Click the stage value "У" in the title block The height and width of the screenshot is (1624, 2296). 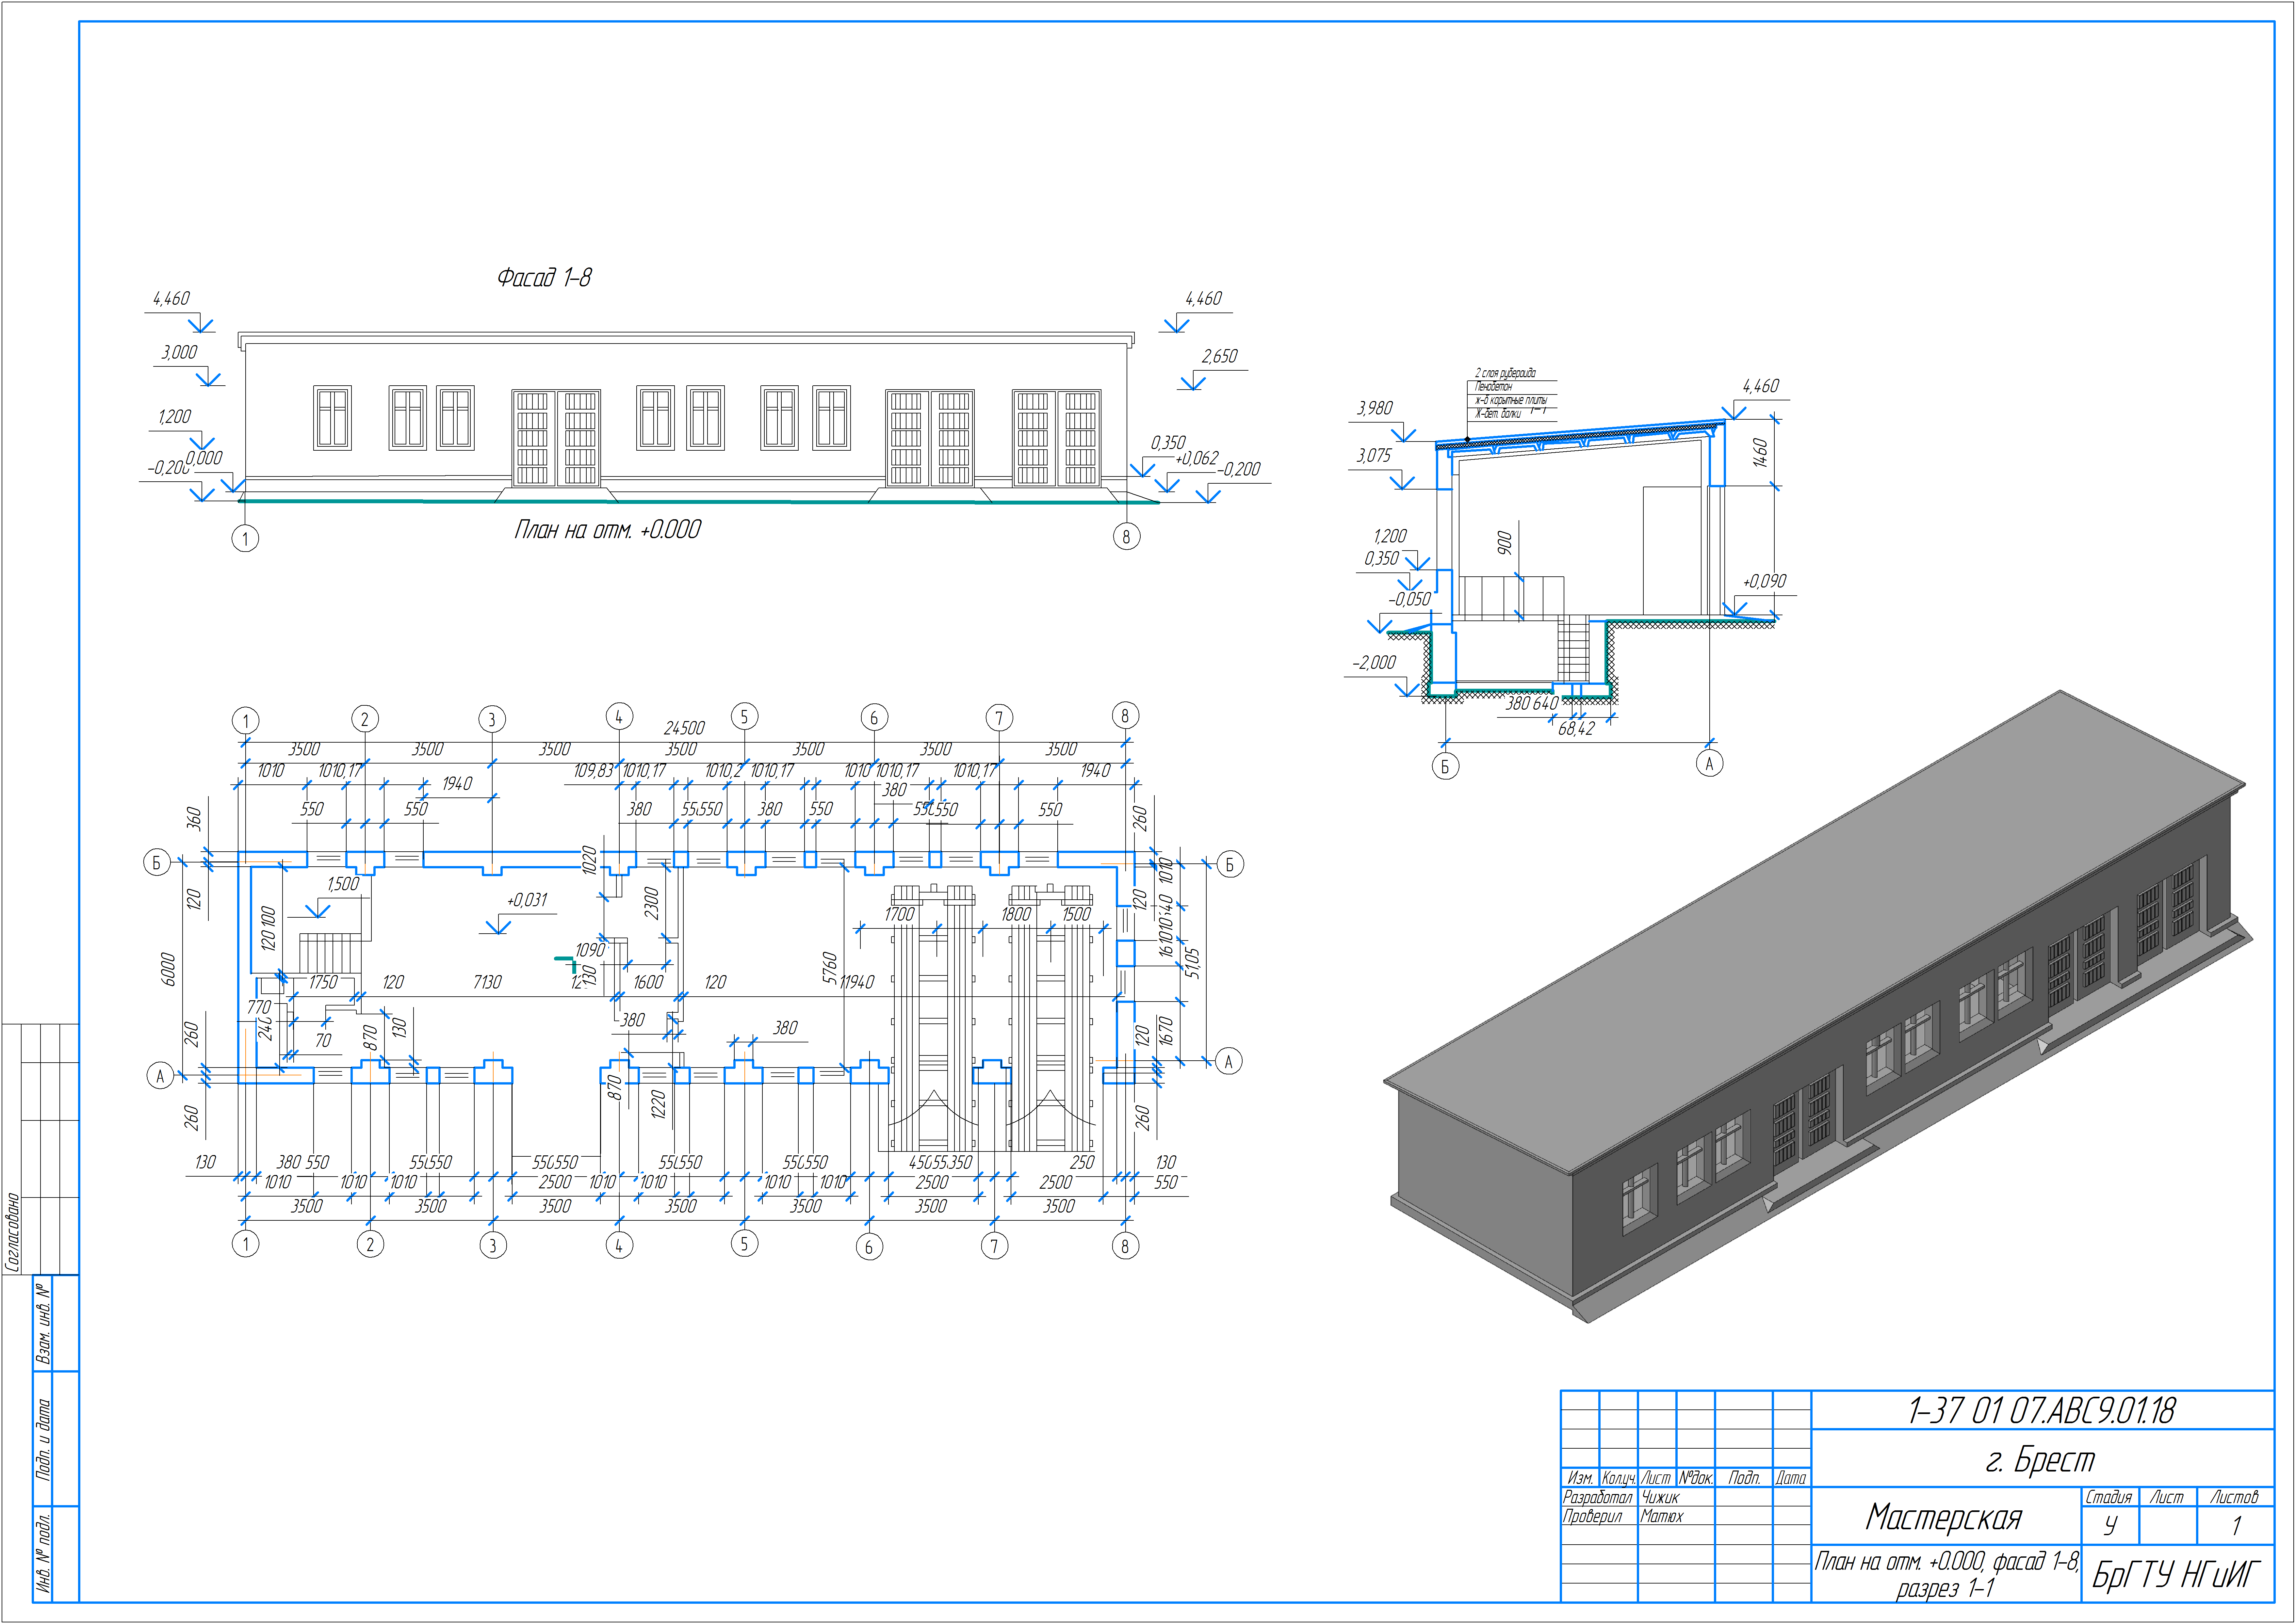(x=2110, y=1526)
